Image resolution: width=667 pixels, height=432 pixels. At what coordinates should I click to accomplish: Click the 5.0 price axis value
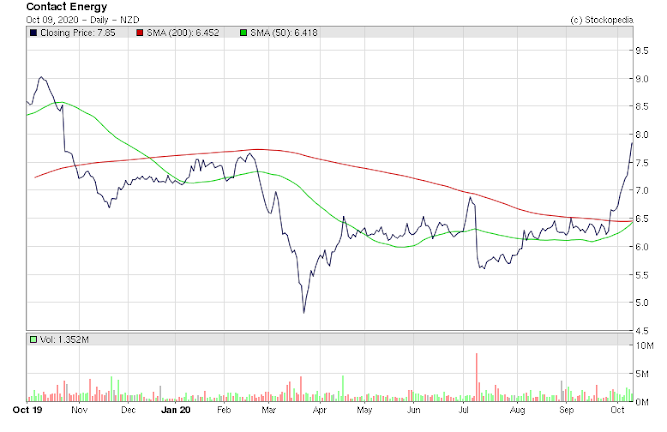[x=642, y=303]
